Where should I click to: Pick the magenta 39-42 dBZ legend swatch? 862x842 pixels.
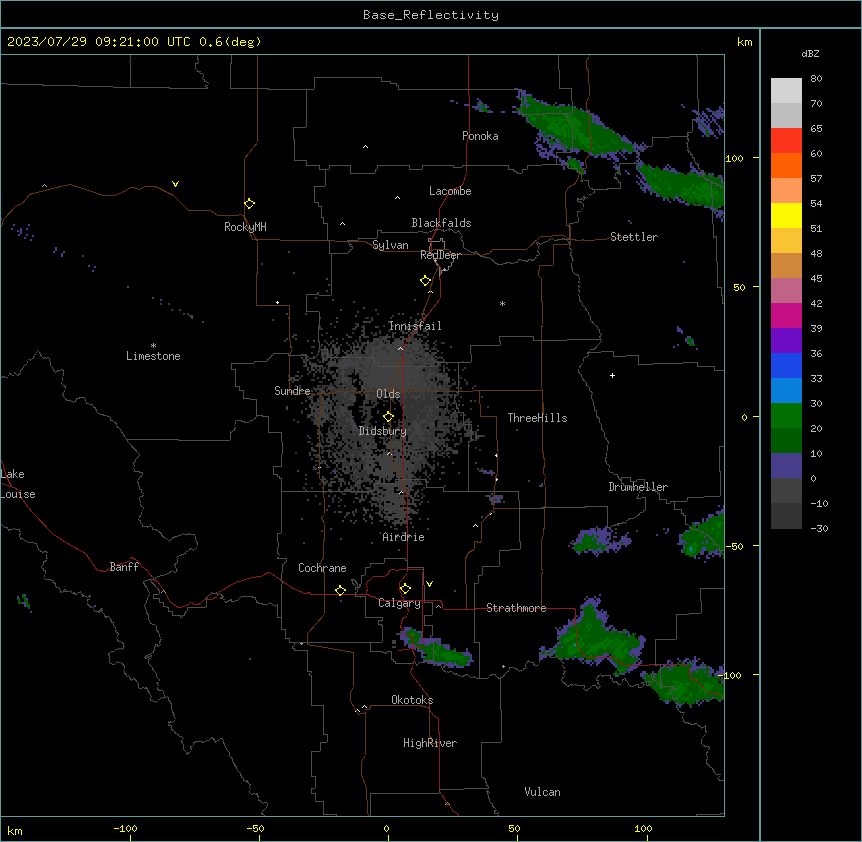click(x=786, y=315)
